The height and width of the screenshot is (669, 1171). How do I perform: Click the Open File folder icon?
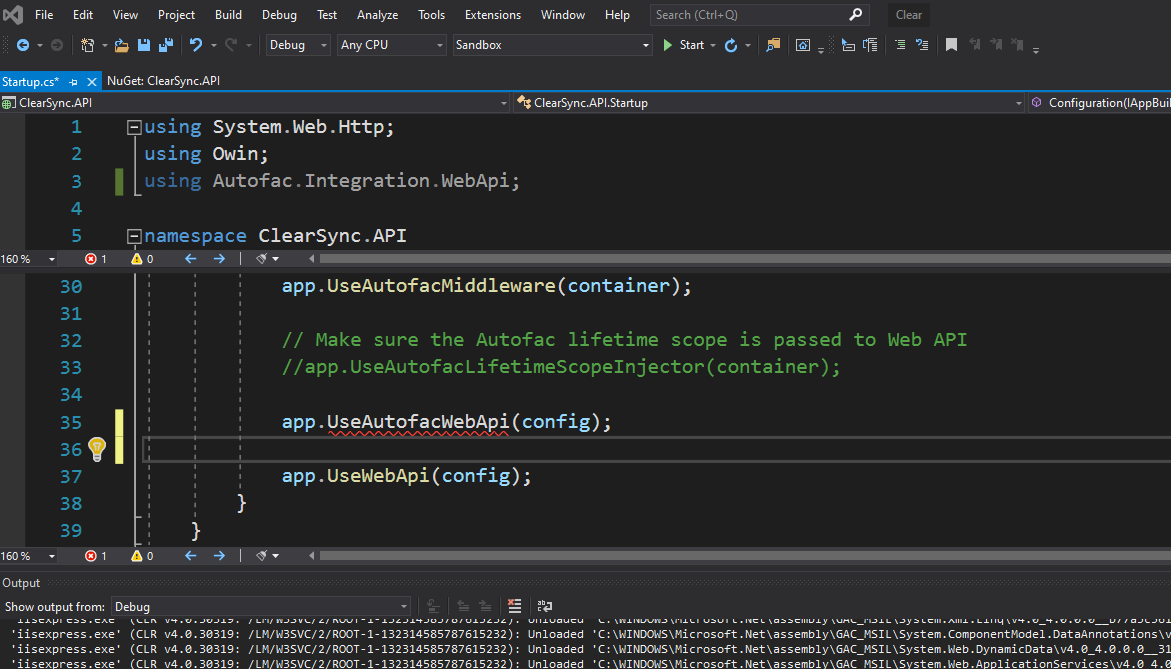point(122,45)
